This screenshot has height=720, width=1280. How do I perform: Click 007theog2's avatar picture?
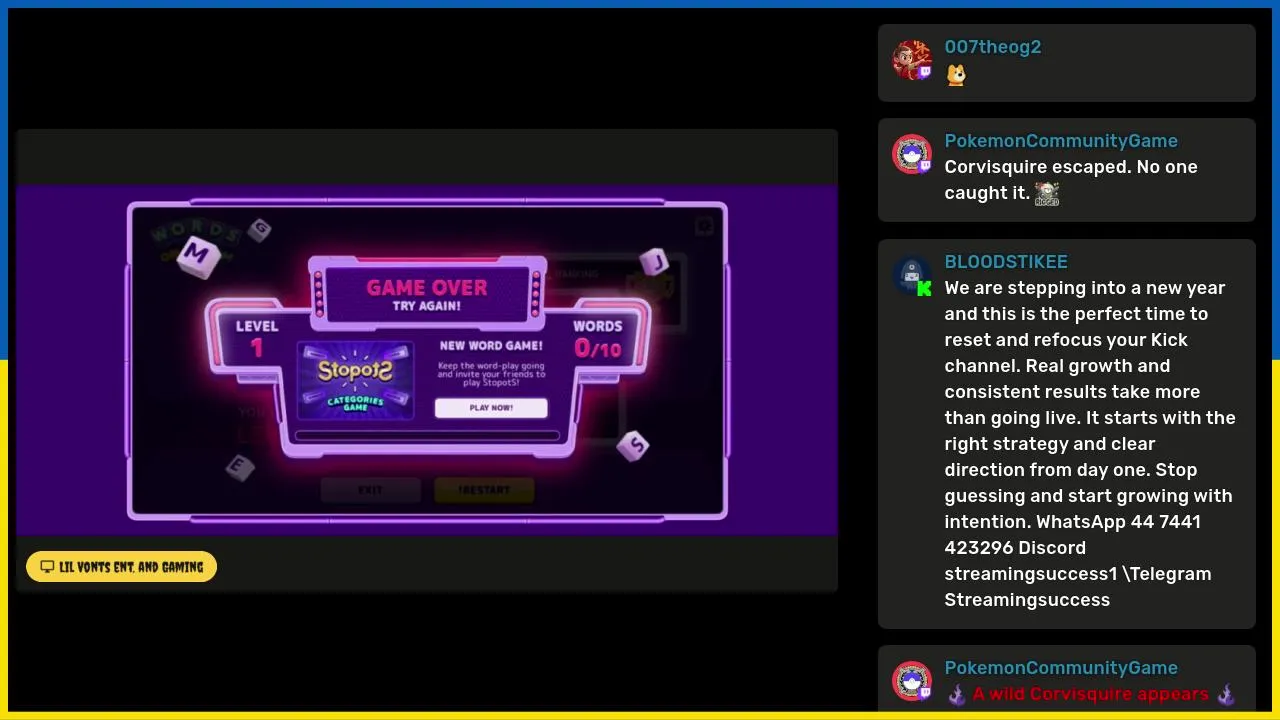click(x=911, y=60)
